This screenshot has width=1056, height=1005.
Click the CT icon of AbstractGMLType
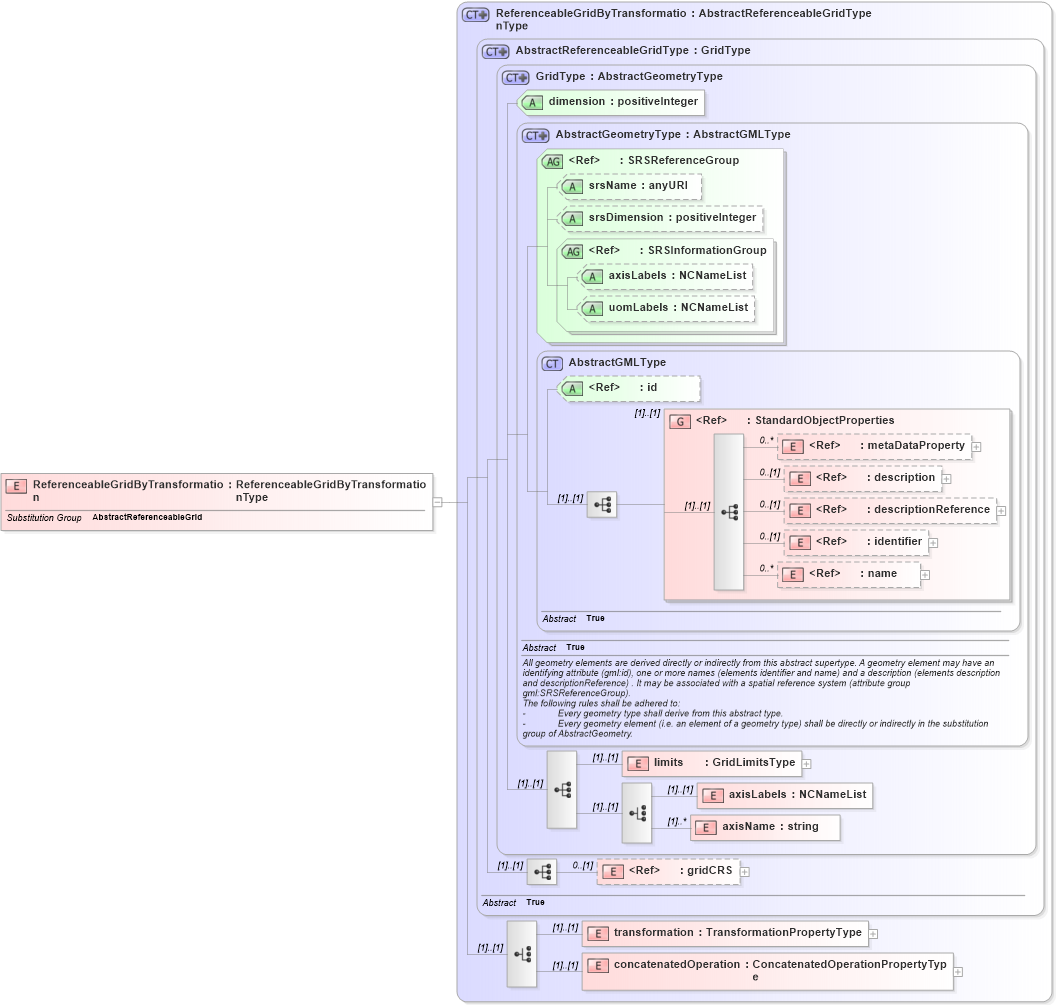point(552,364)
